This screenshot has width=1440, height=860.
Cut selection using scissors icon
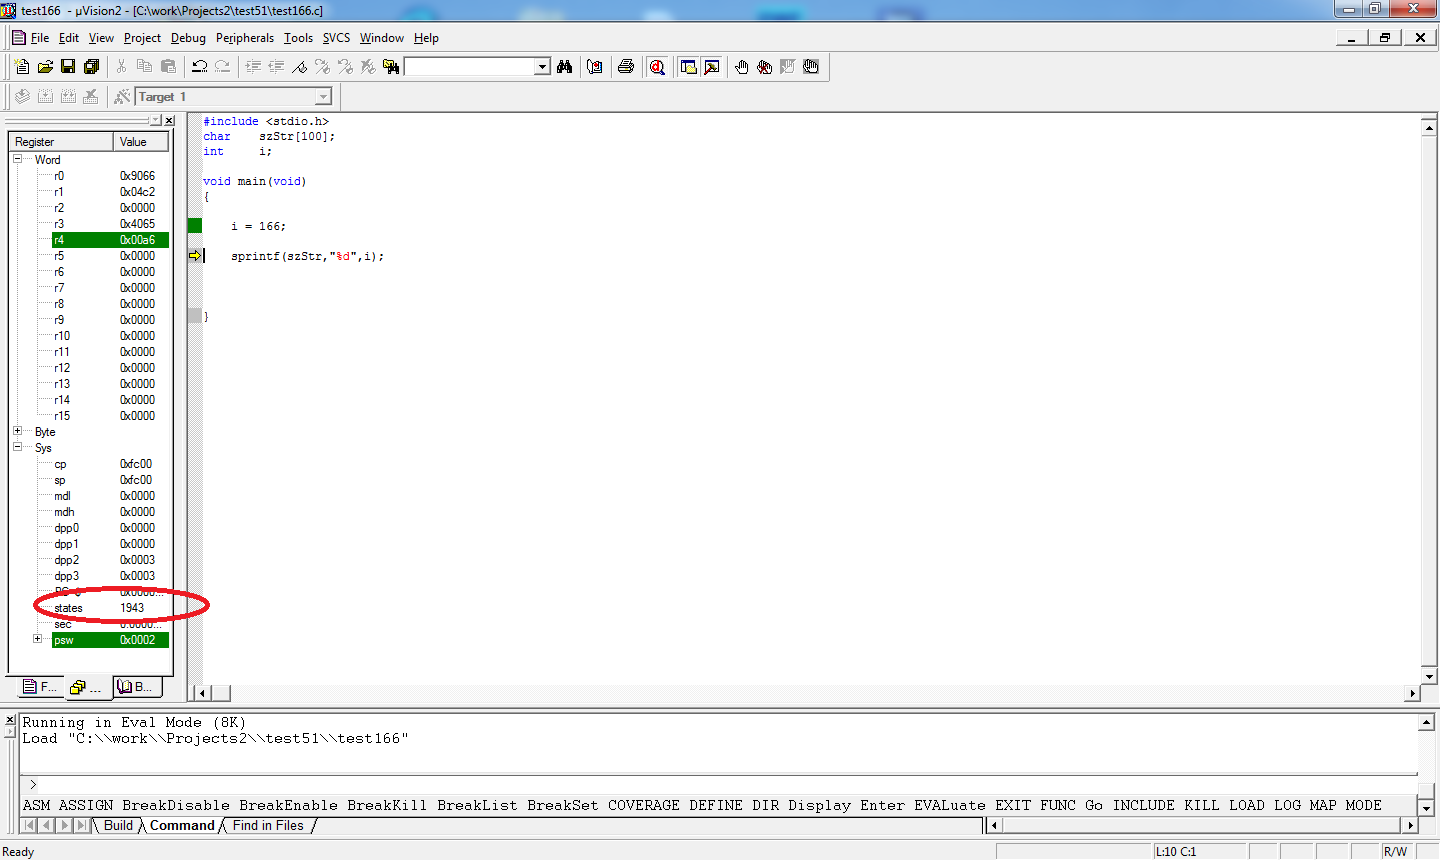[121, 67]
